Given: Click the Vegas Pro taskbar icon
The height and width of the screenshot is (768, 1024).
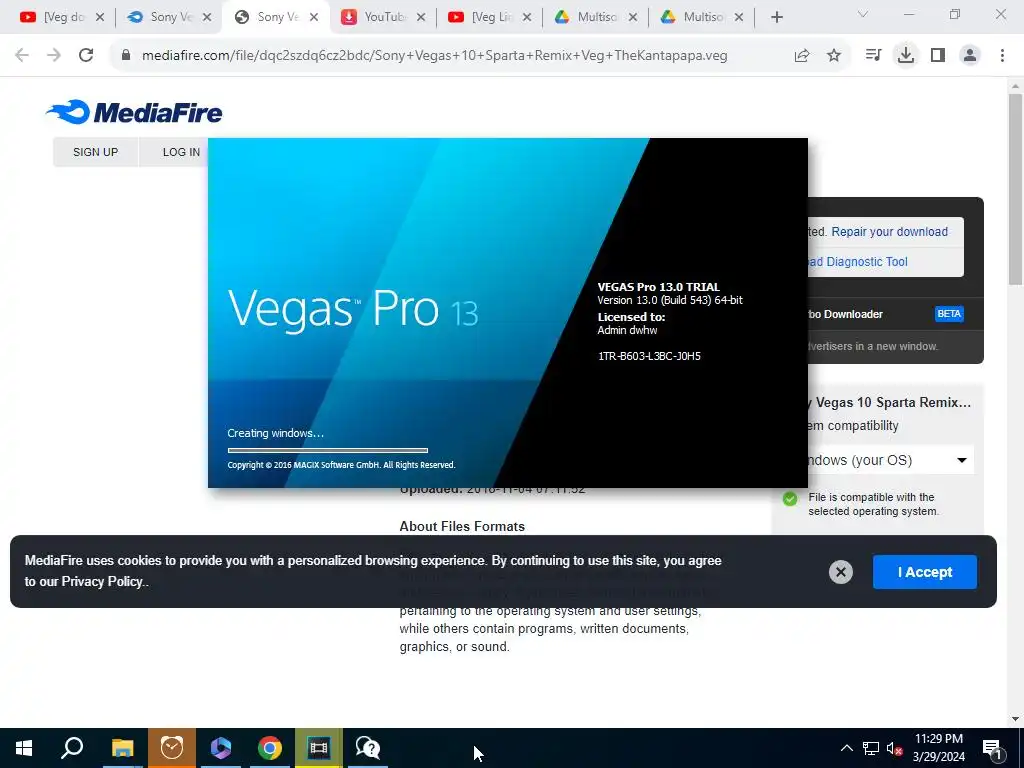Looking at the screenshot, I should point(318,748).
